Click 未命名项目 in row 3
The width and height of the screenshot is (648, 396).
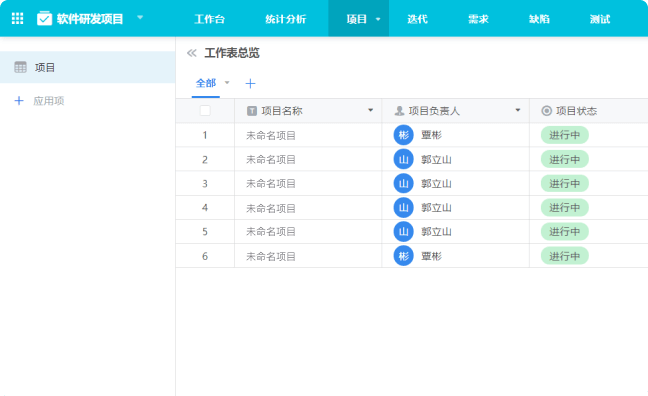click(x=271, y=184)
